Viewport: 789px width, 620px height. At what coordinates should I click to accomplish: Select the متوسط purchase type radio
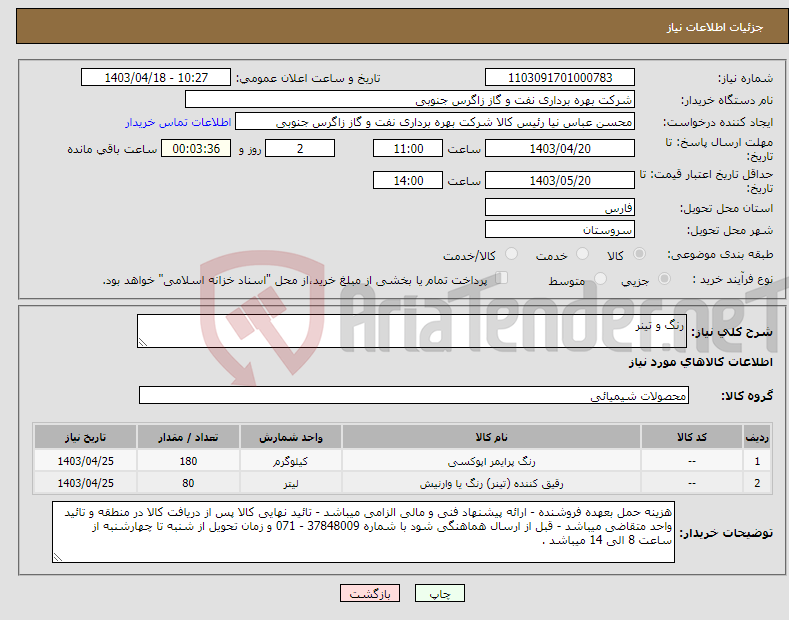point(600,279)
